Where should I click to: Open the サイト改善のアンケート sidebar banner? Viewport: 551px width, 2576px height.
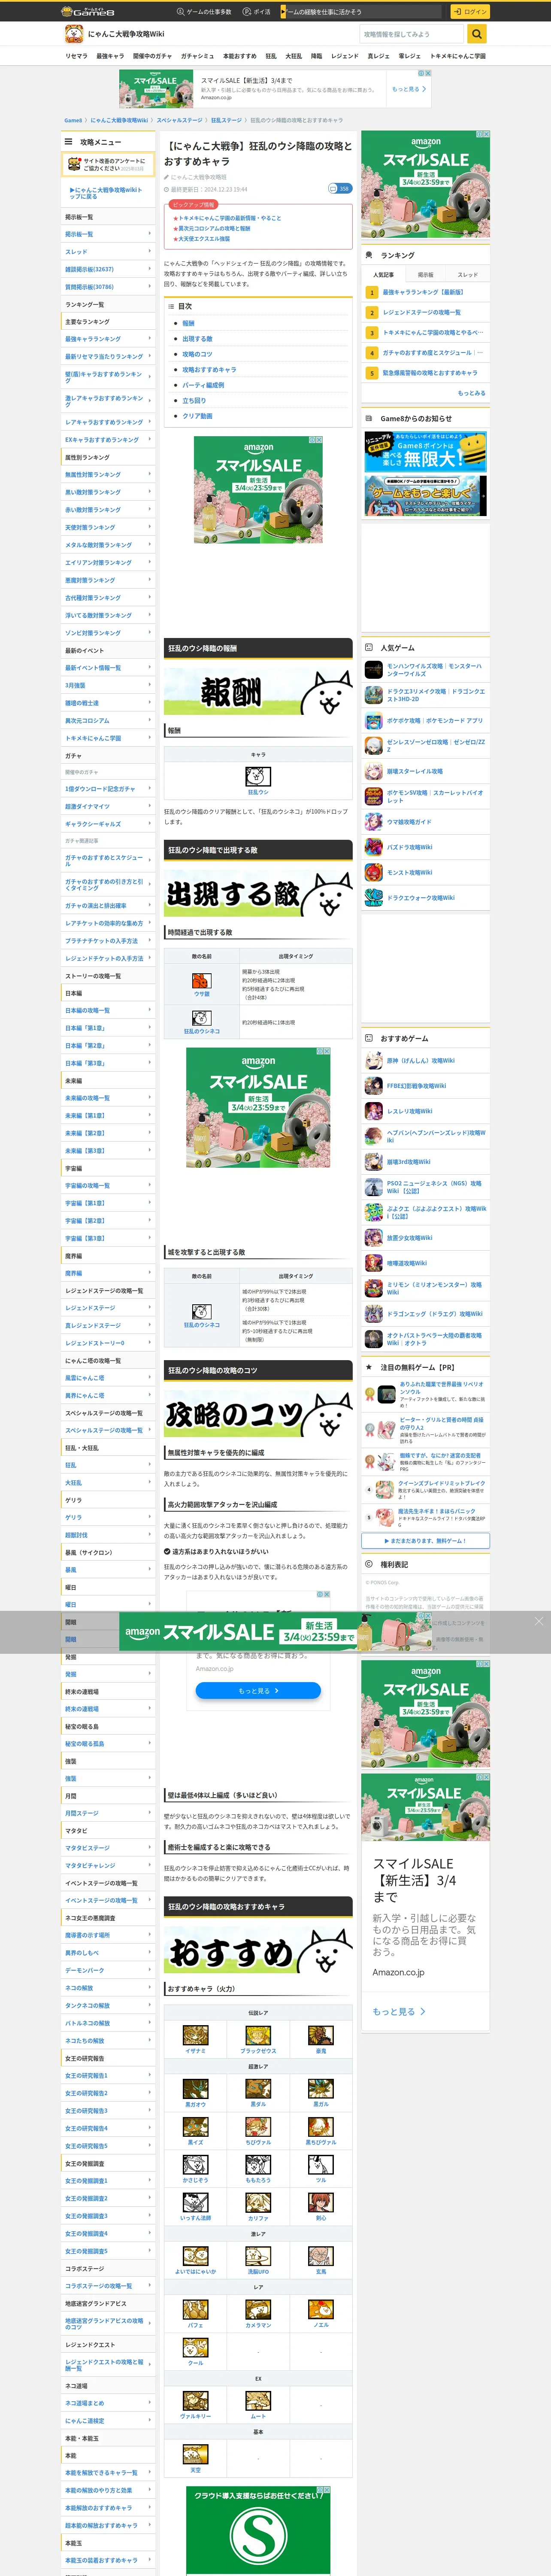108,164
